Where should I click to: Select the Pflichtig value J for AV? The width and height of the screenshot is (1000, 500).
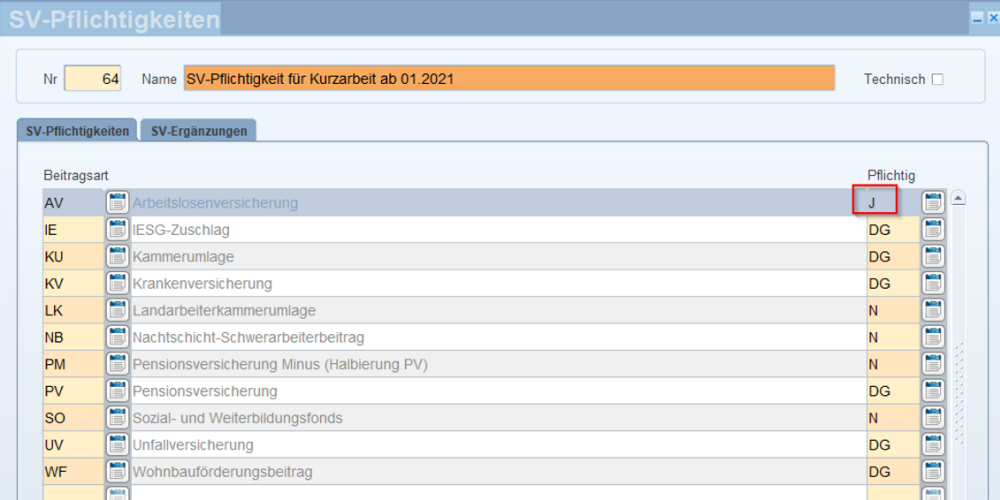(x=875, y=203)
